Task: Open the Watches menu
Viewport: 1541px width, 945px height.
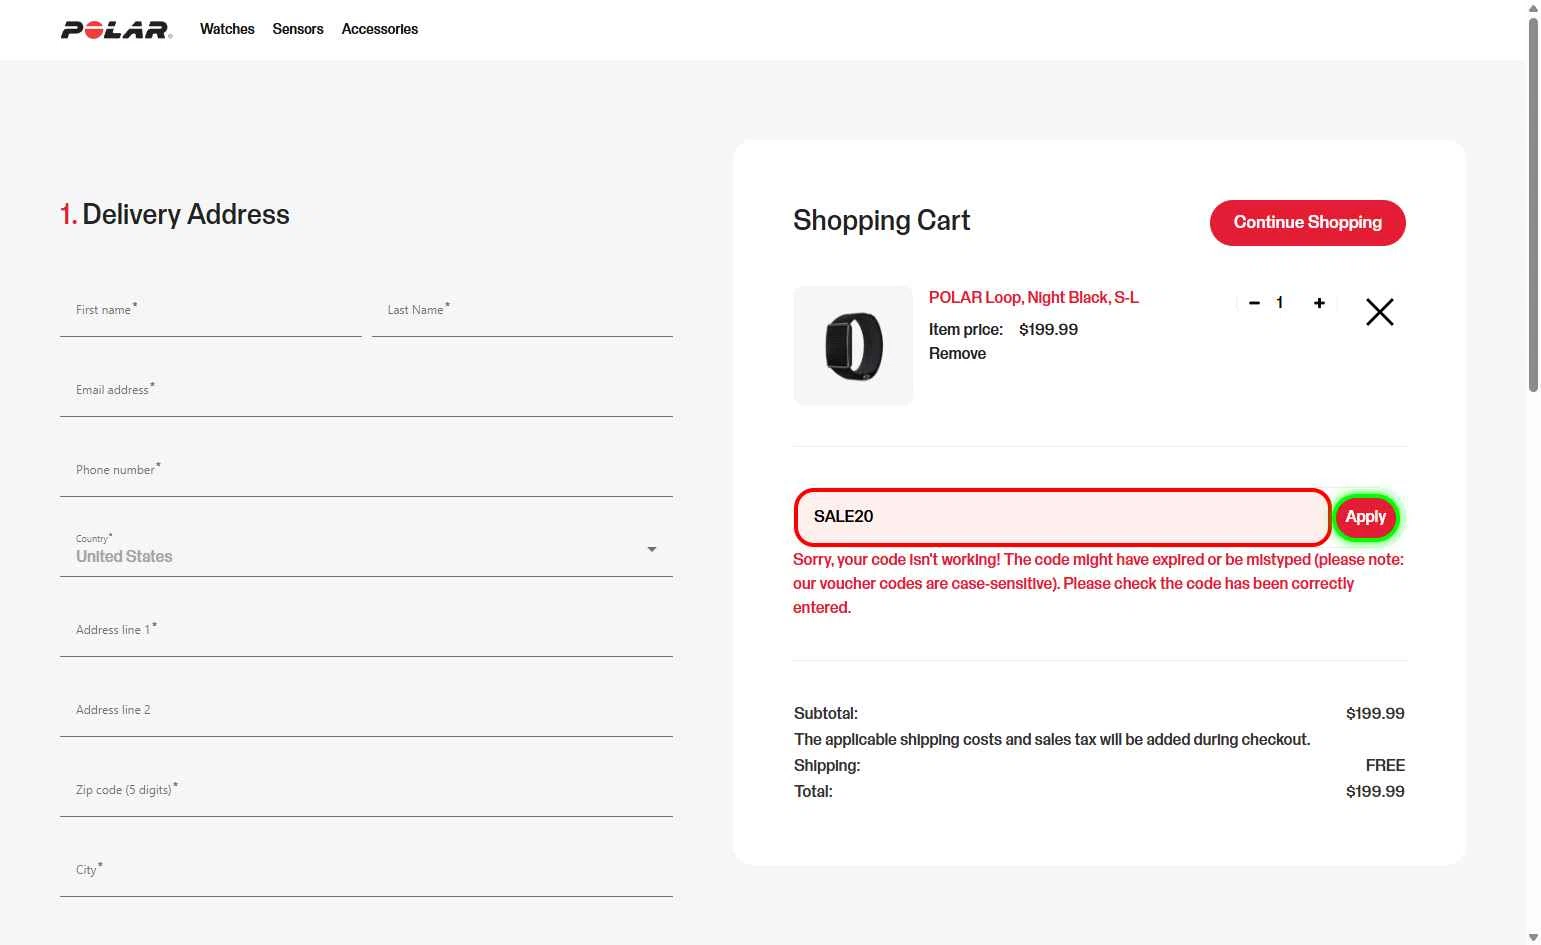Action: (227, 29)
